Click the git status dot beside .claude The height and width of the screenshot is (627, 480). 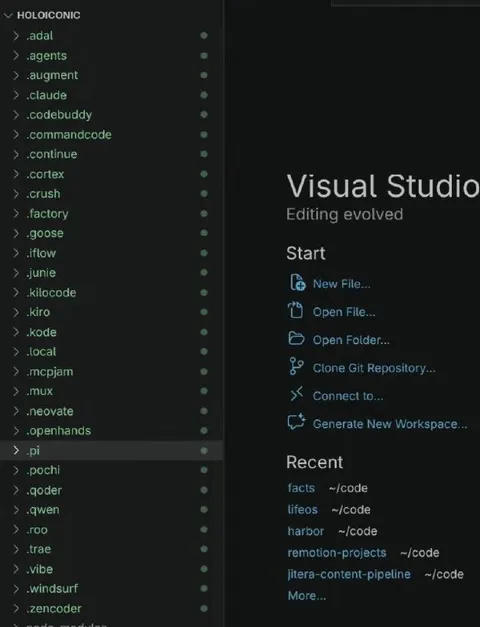(x=204, y=95)
